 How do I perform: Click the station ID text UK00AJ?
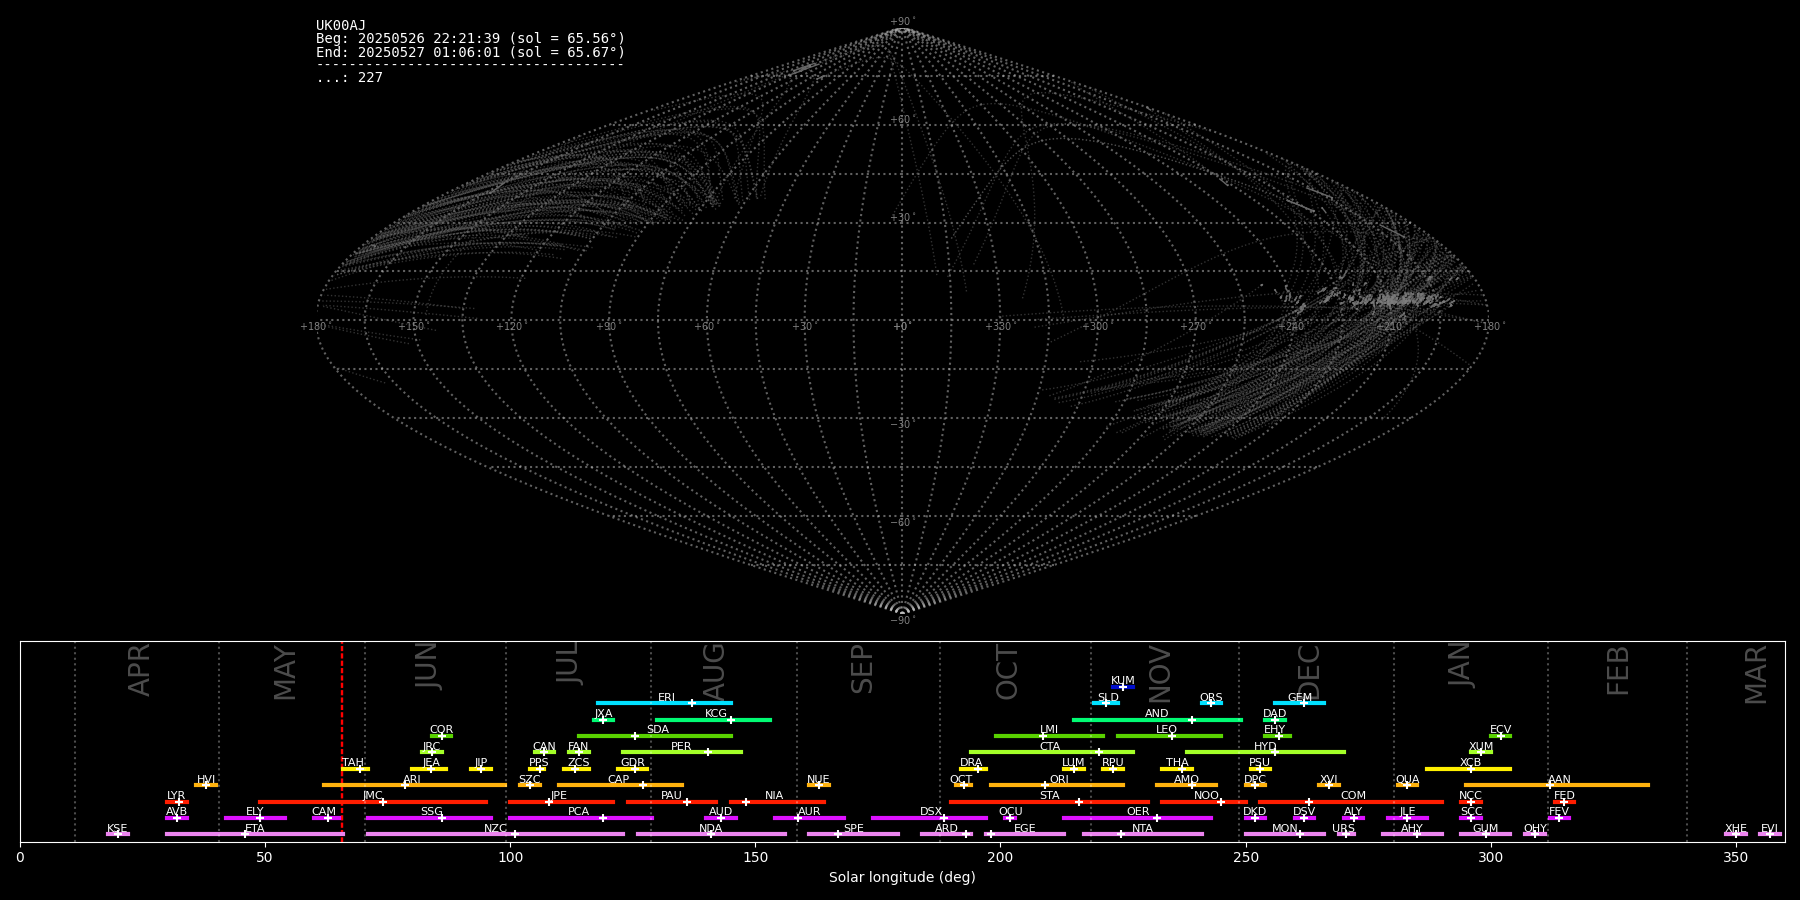coord(341,26)
